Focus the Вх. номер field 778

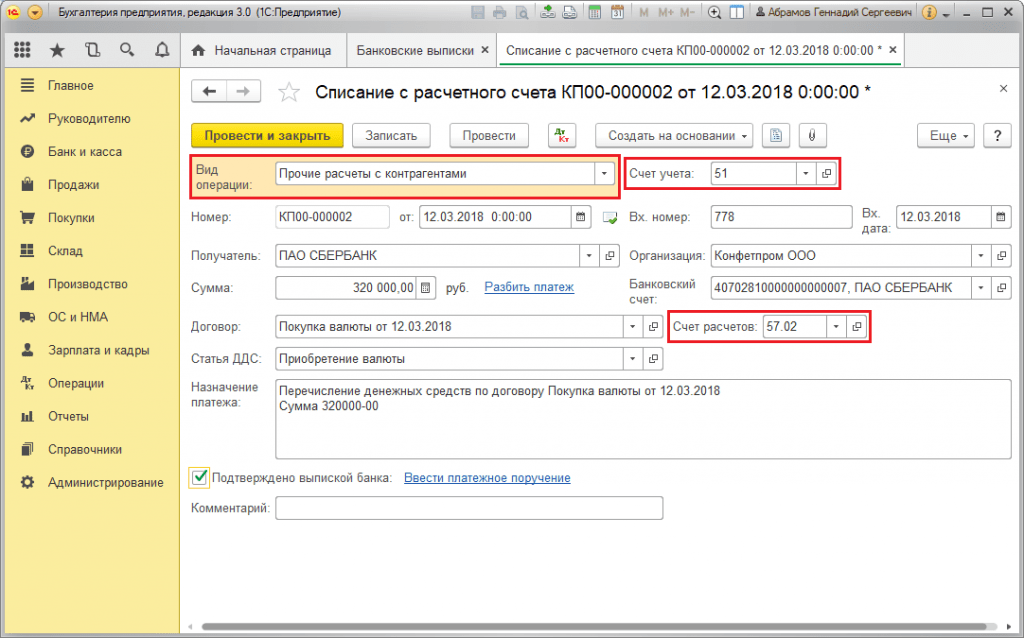coord(781,217)
